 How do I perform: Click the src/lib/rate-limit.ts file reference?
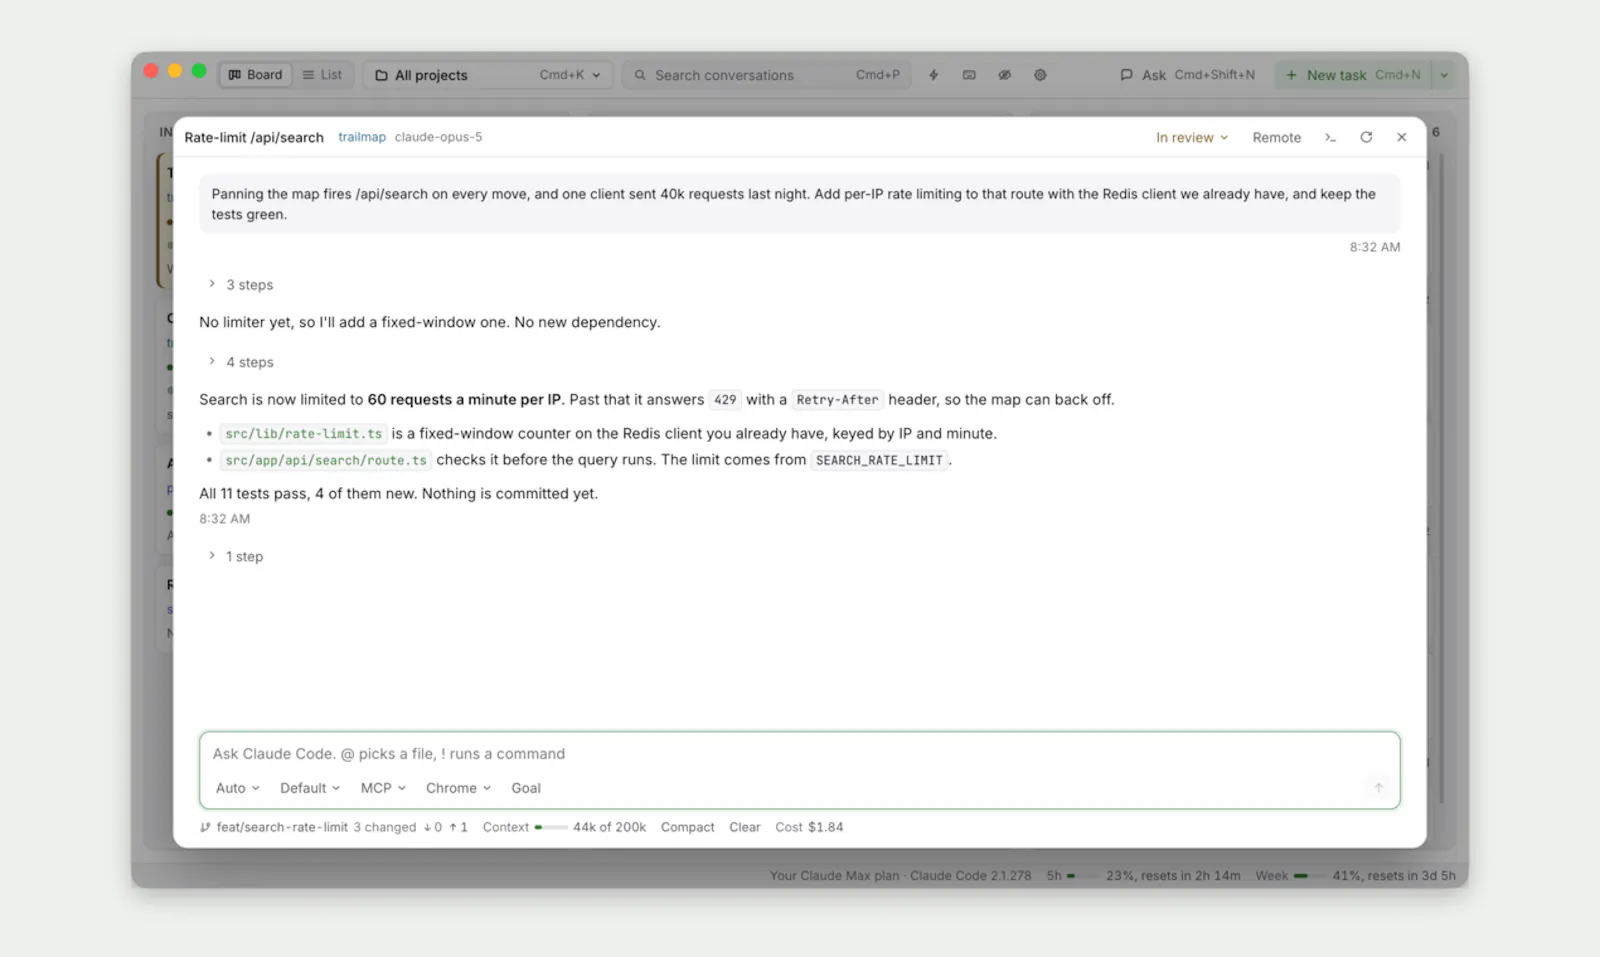coord(303,434)
